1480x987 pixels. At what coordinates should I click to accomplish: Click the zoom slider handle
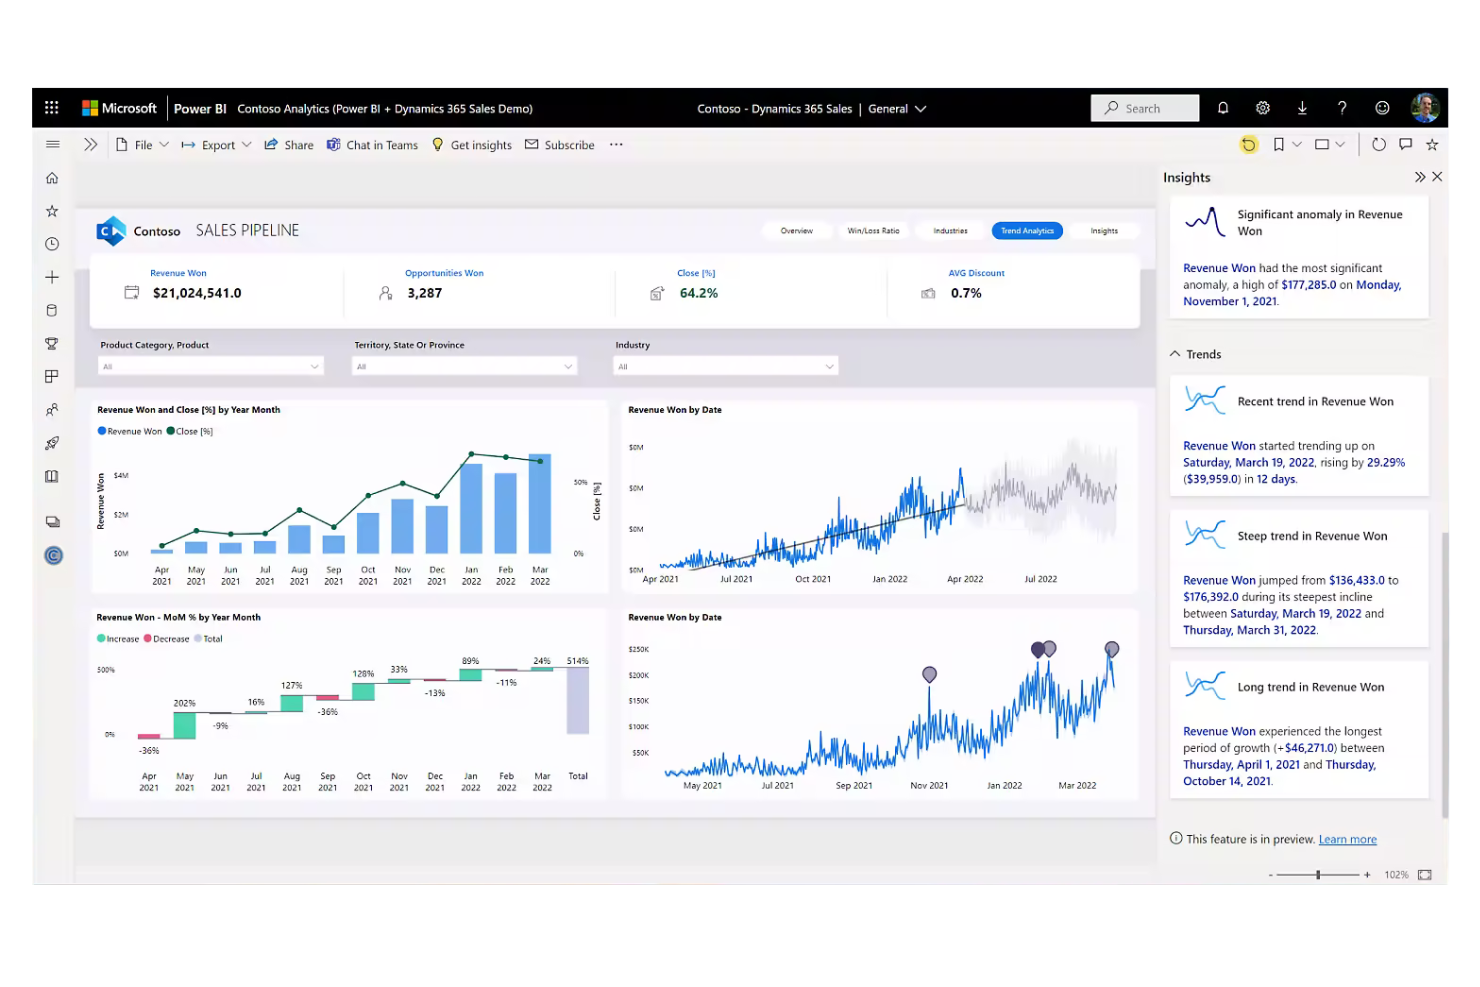click(x=1318, y=874)
